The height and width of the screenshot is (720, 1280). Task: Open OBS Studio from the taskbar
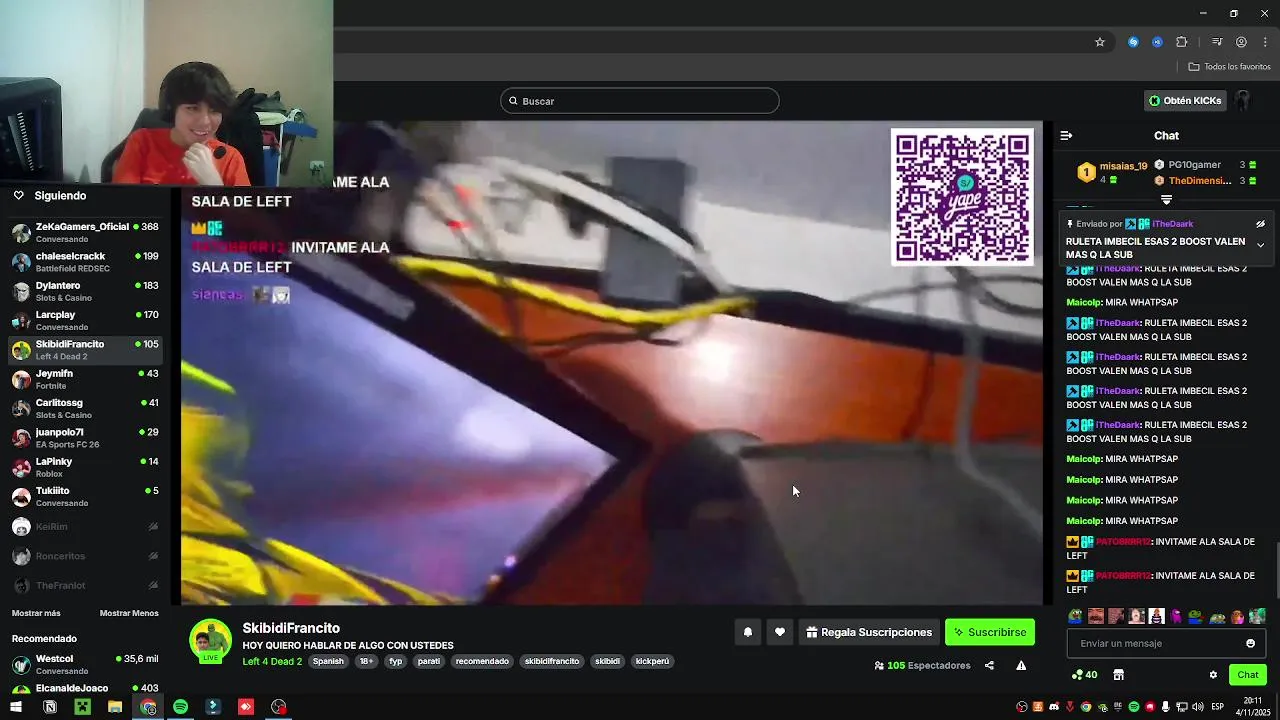(x=278, y=707)
